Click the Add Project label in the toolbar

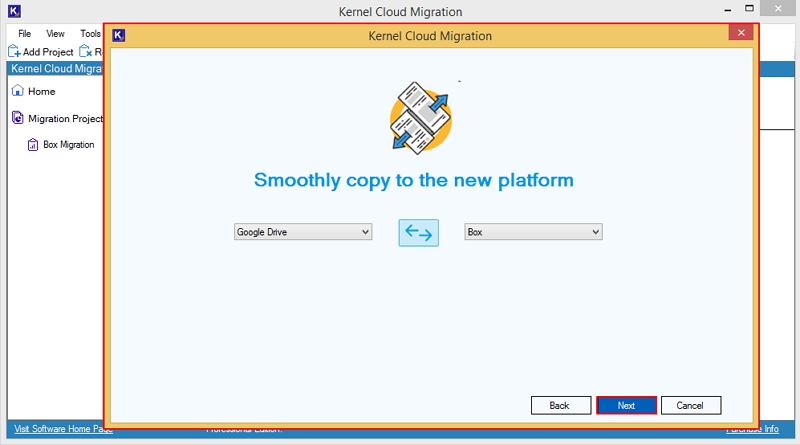48,52
